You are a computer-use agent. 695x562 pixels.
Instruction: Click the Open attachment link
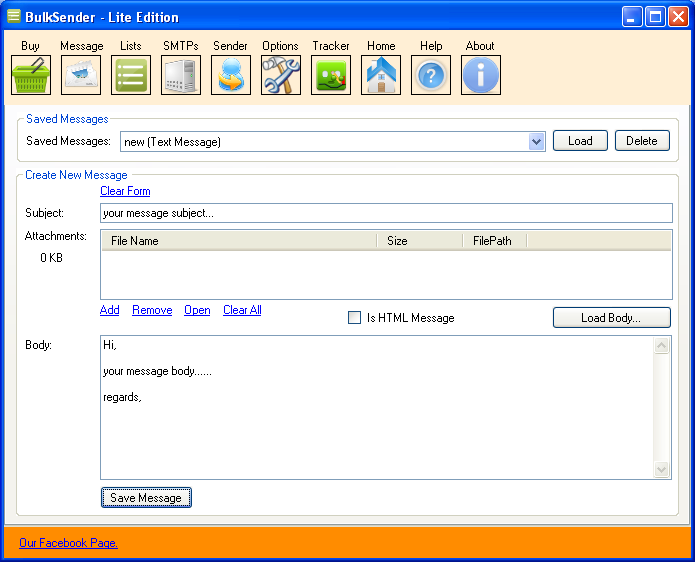tap(197, 310)
